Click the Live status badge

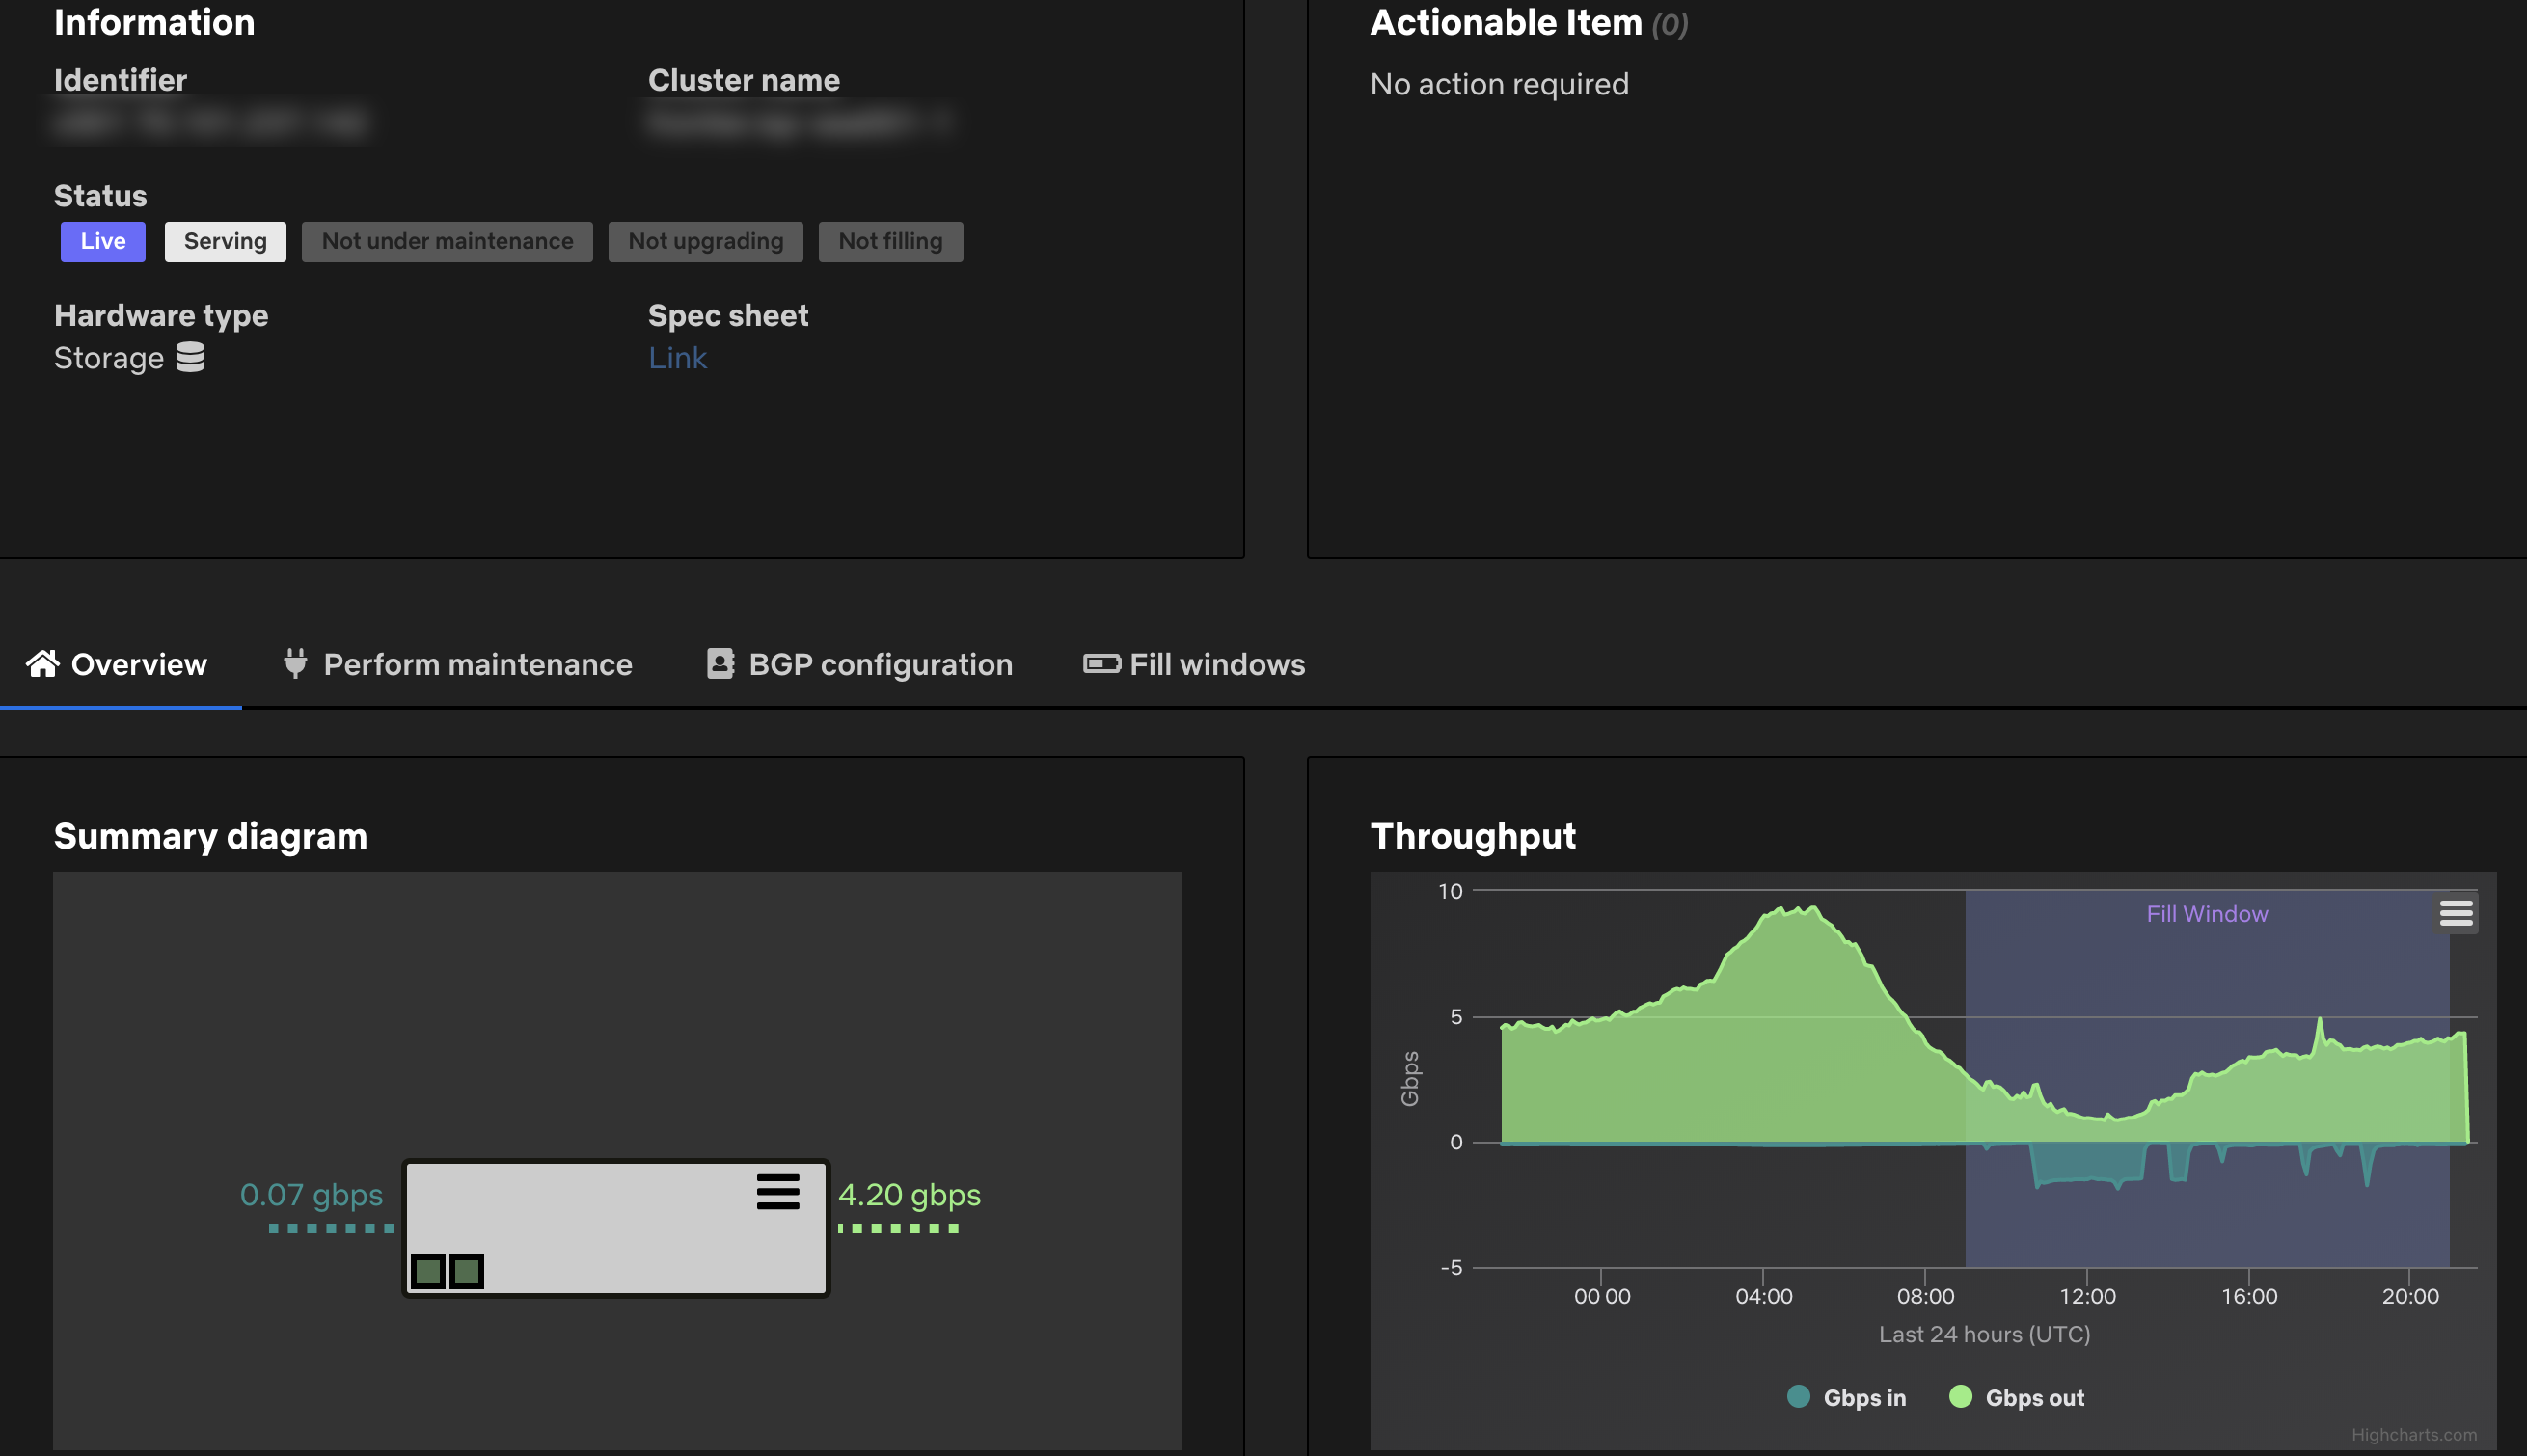(x=102, y=241)
